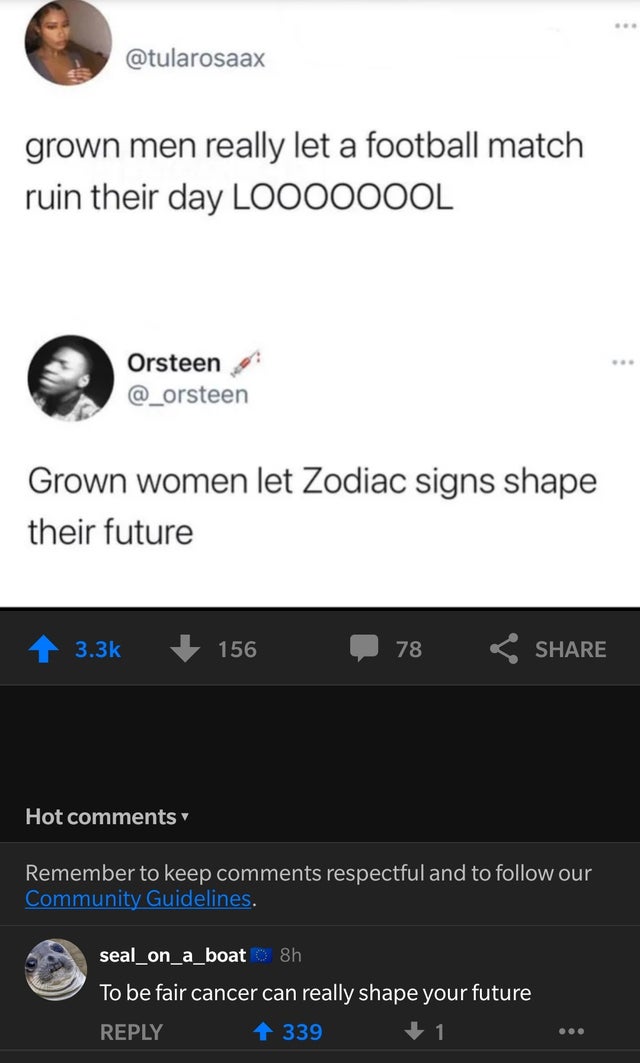Viewport: 640px width, 1063px height.
Task: Open the first tweet's three-dot menu
Action: coord(626,26)
